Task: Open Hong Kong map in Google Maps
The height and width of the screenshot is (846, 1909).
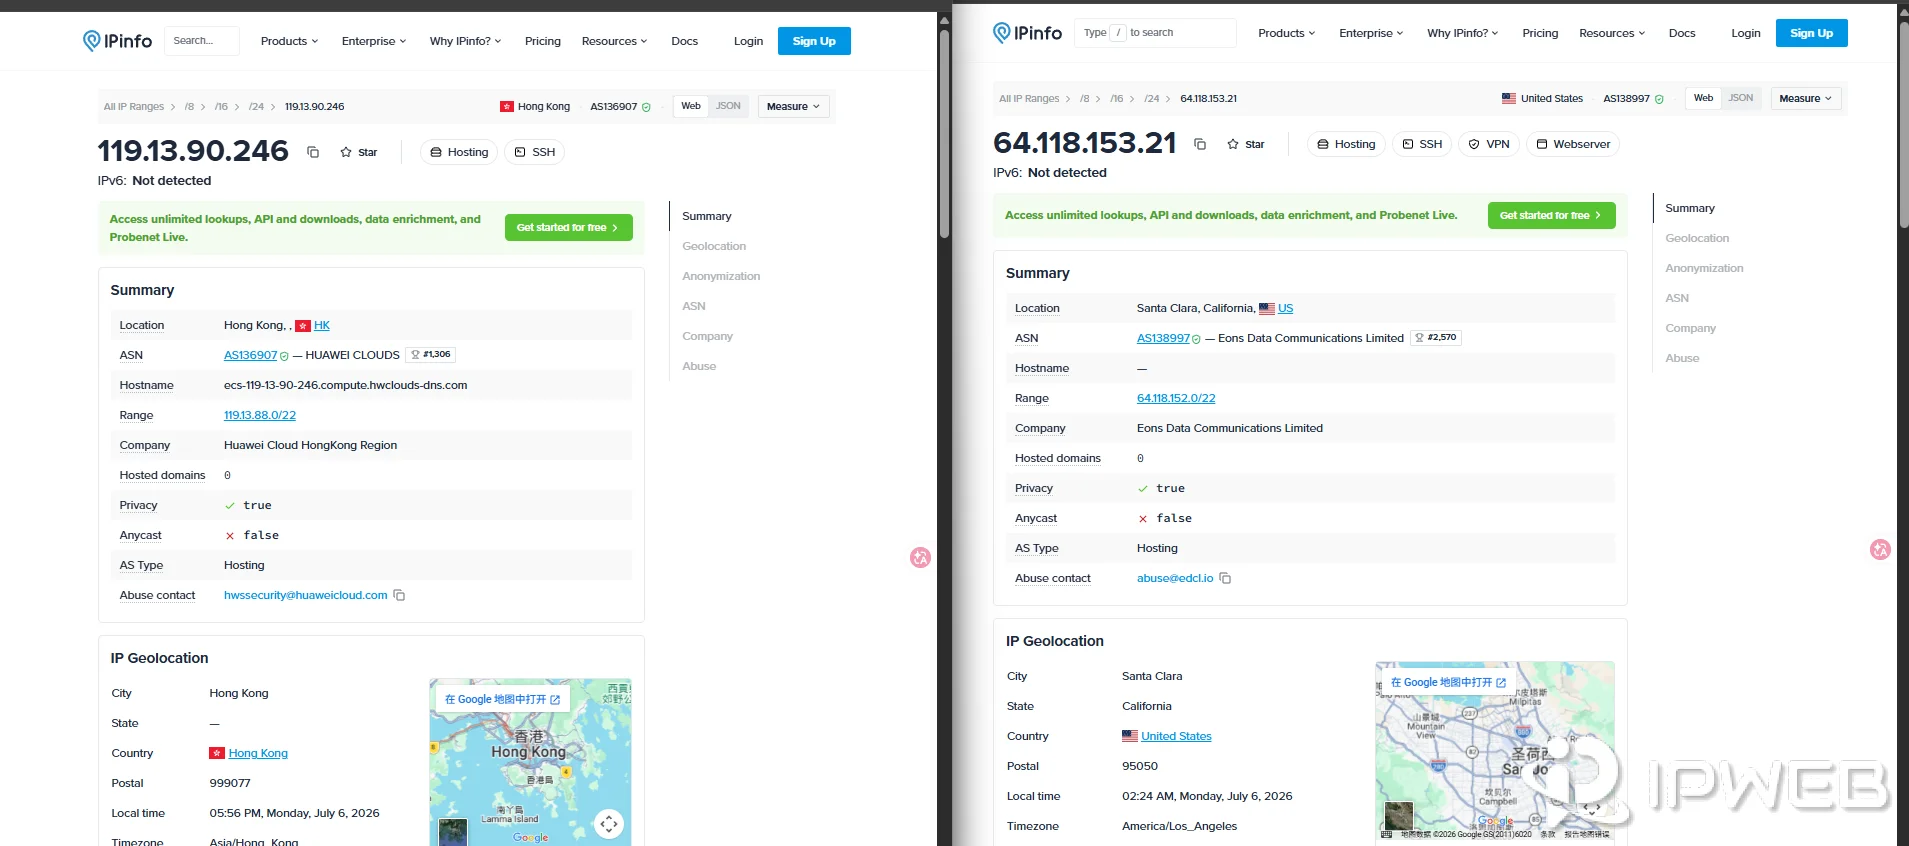Action: 502,699
